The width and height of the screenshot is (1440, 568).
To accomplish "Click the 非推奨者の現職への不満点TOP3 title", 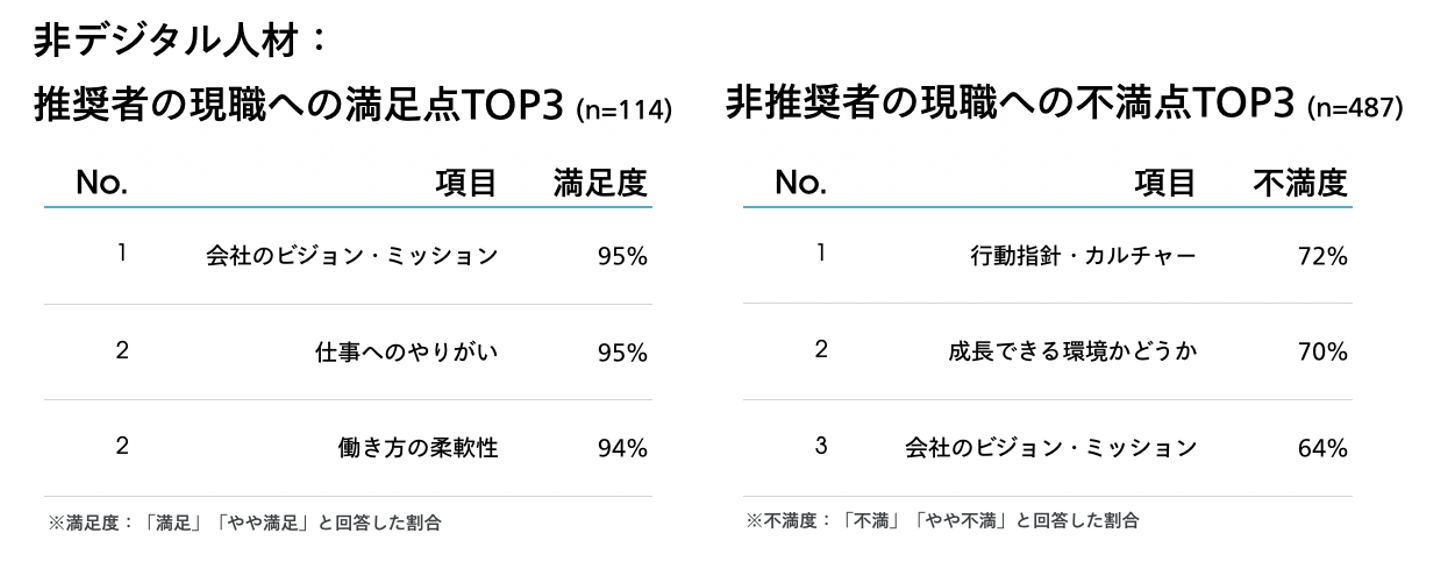I will click(x=1010, y=104).
